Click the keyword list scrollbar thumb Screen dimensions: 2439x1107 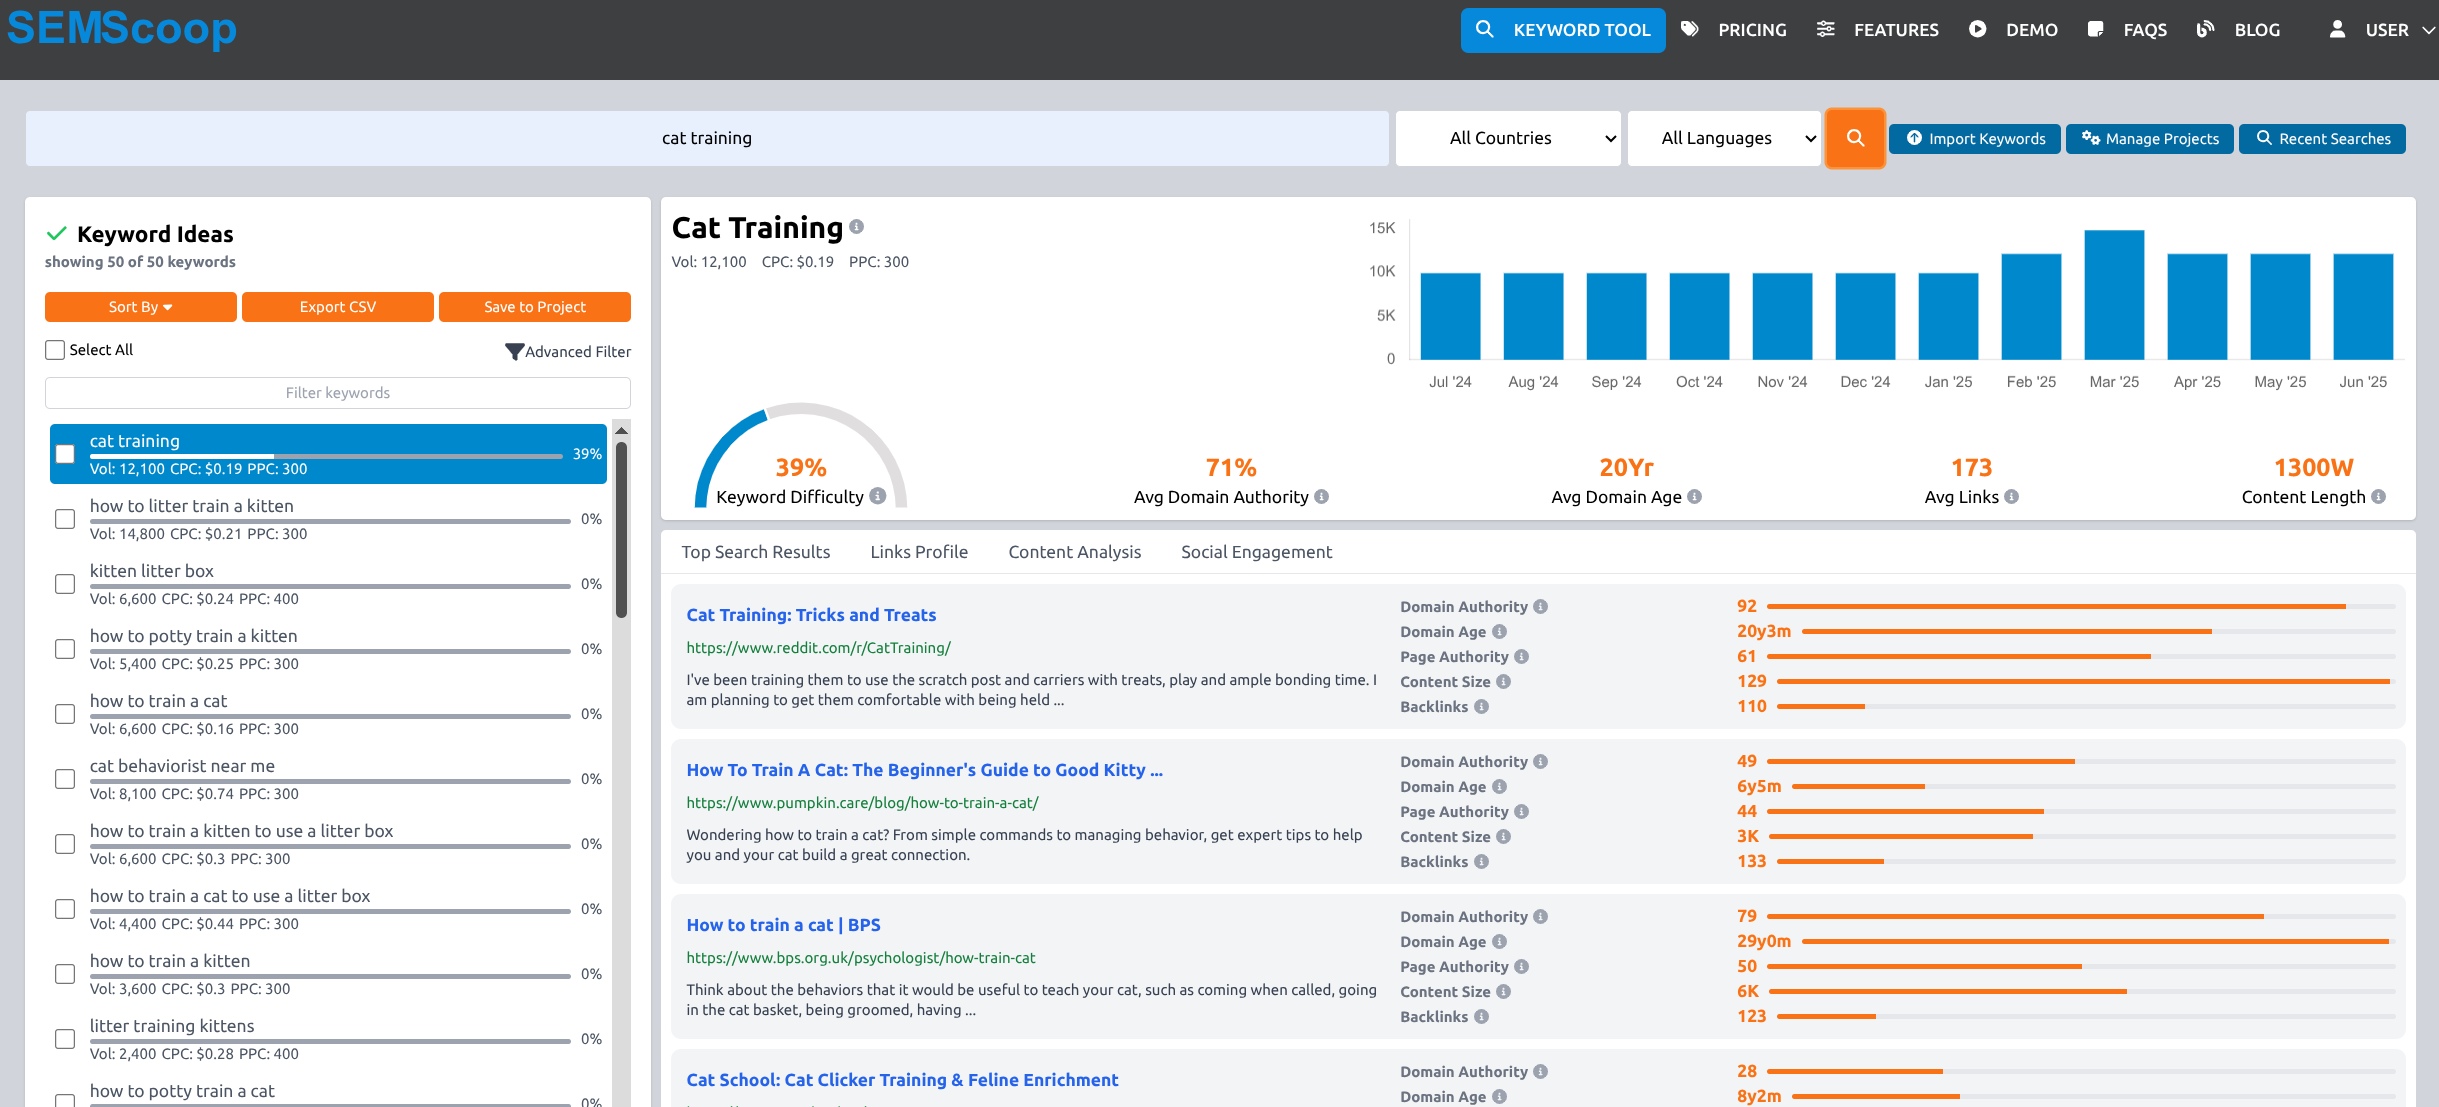click(x=621, y=530)
